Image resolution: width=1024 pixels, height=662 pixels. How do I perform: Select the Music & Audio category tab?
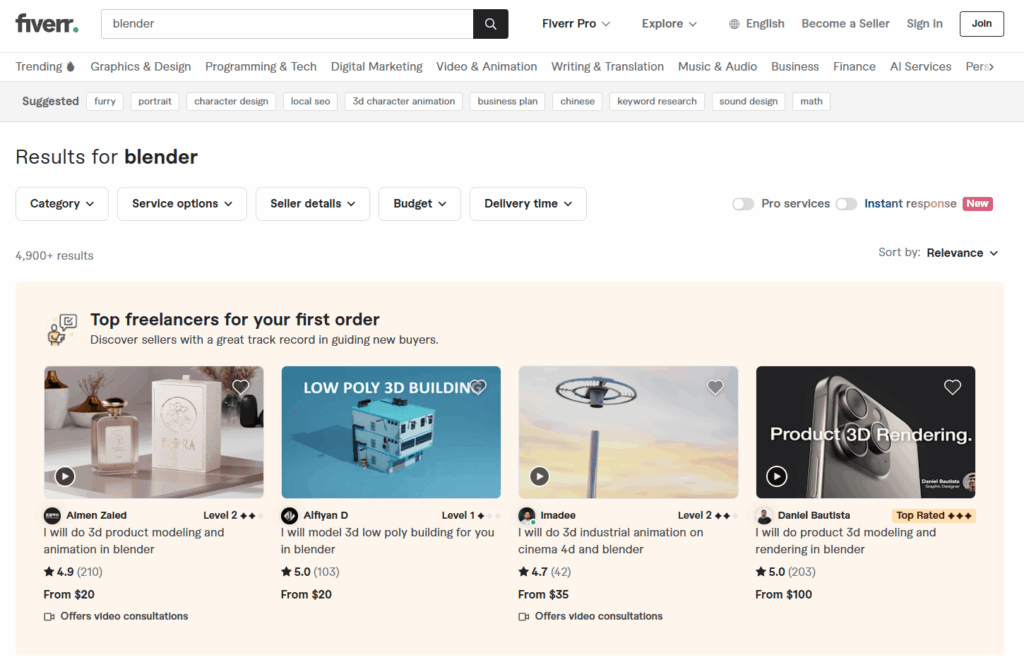[717, 66]
